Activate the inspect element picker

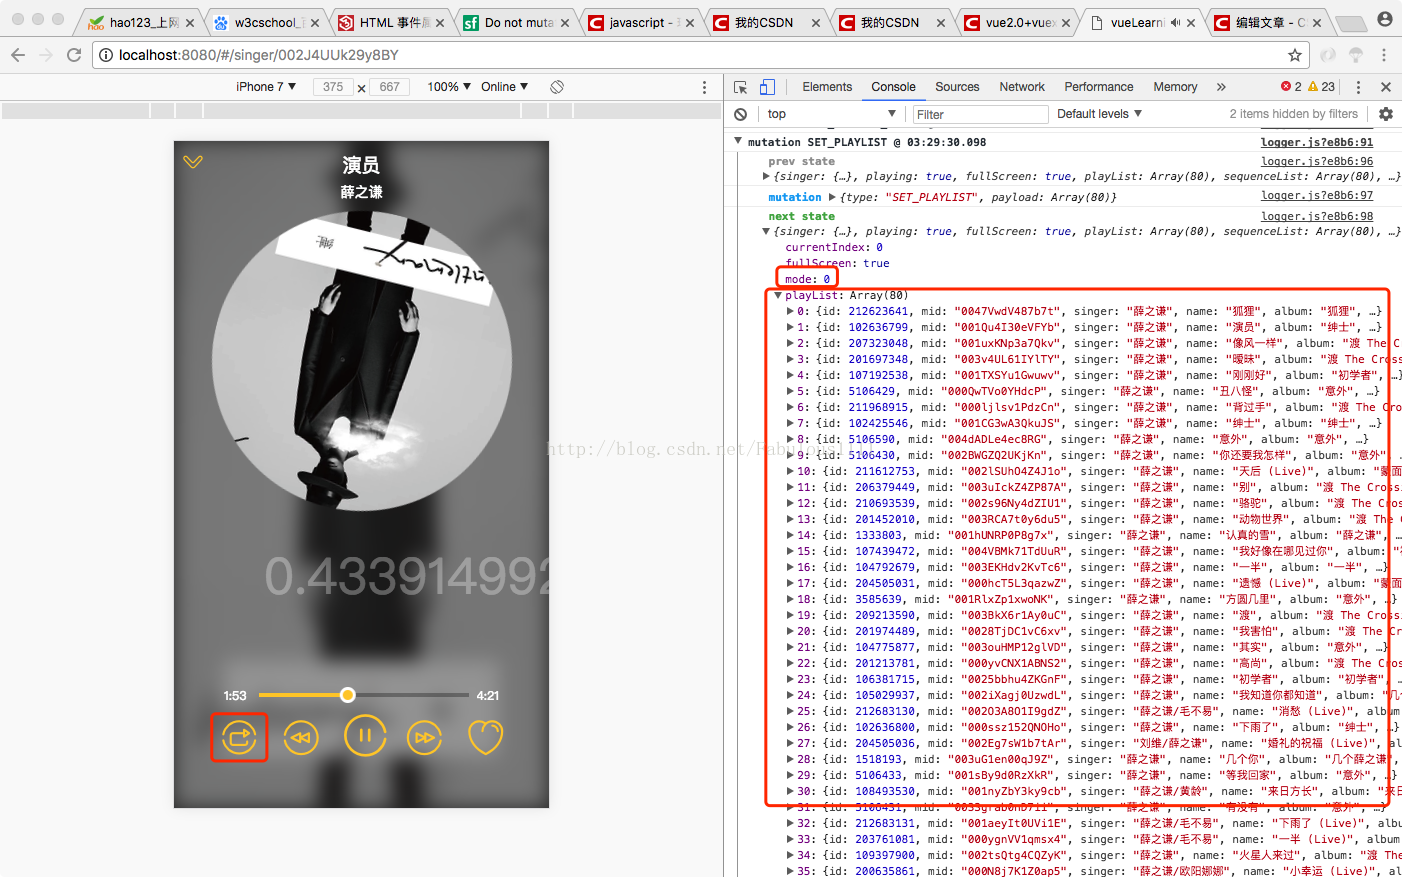tap(740, 87)
